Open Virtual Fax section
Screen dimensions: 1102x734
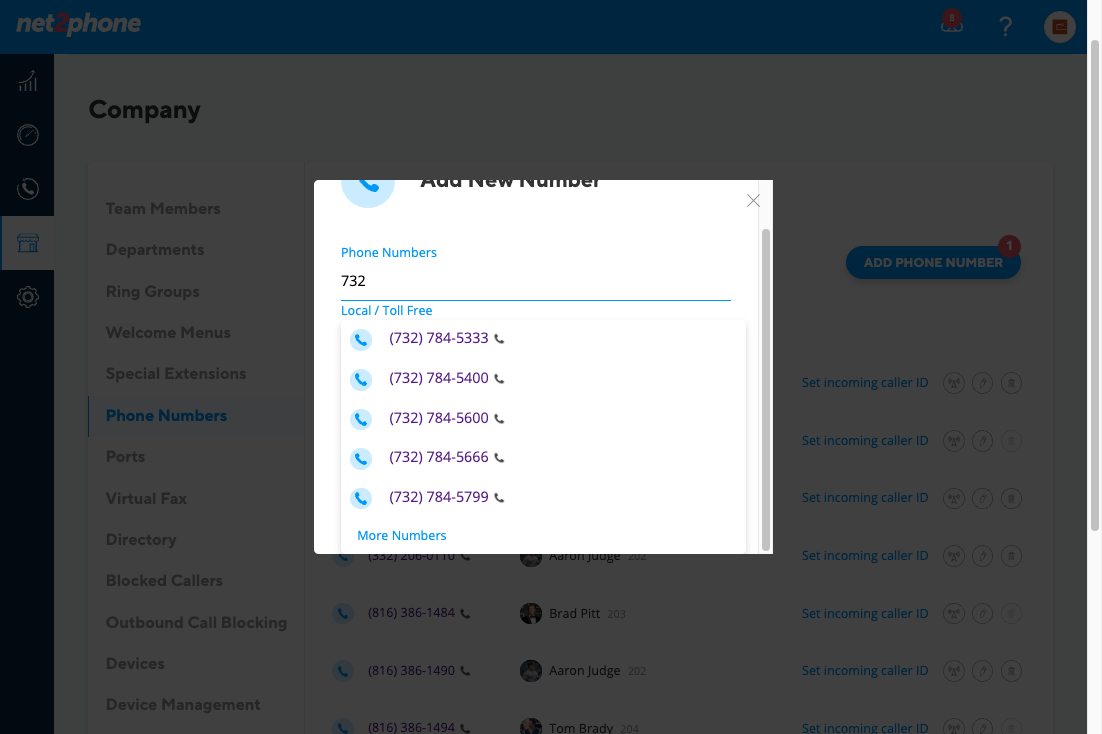coord(146,498)
